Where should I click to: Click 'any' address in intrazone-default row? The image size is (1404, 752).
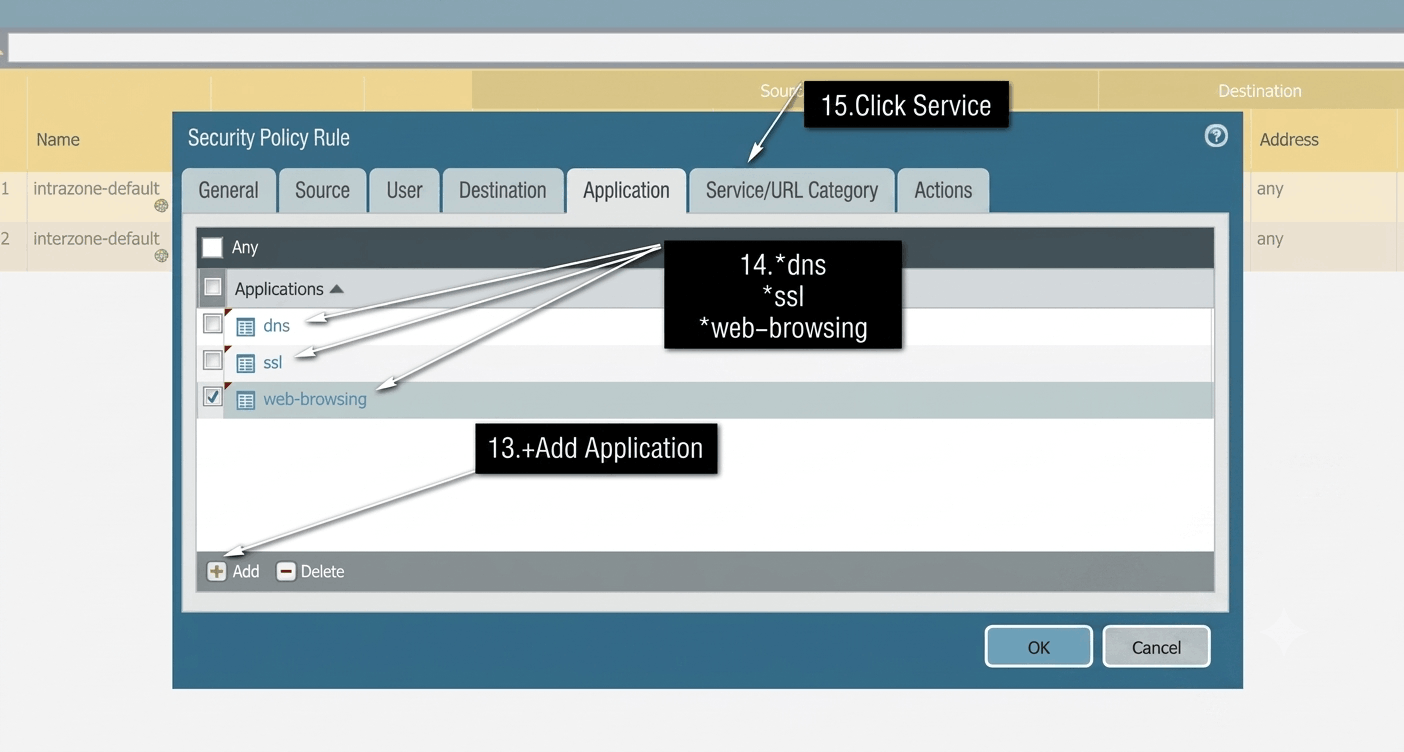point(1270,189)
